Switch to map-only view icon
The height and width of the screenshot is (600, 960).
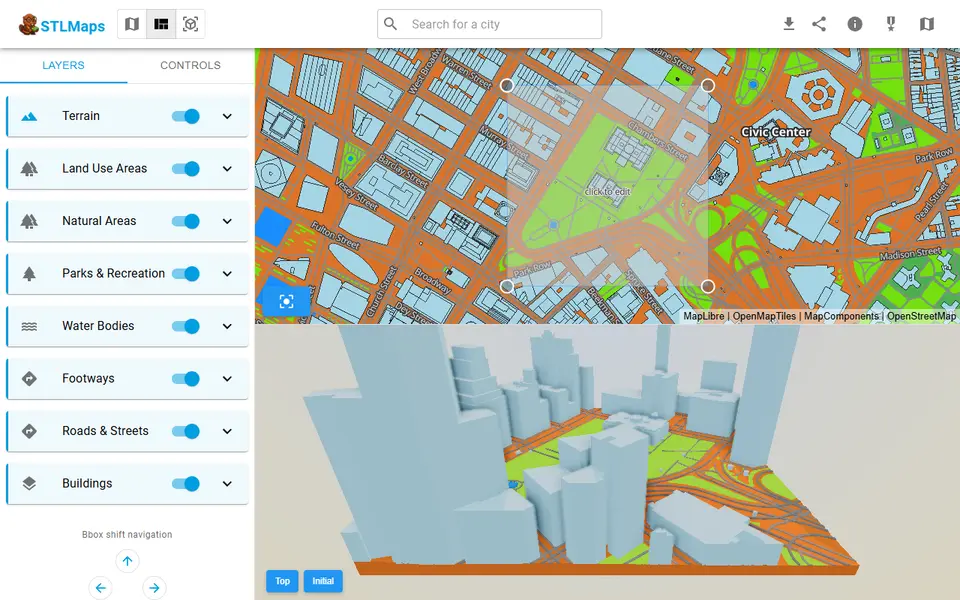tap(132, 24)
